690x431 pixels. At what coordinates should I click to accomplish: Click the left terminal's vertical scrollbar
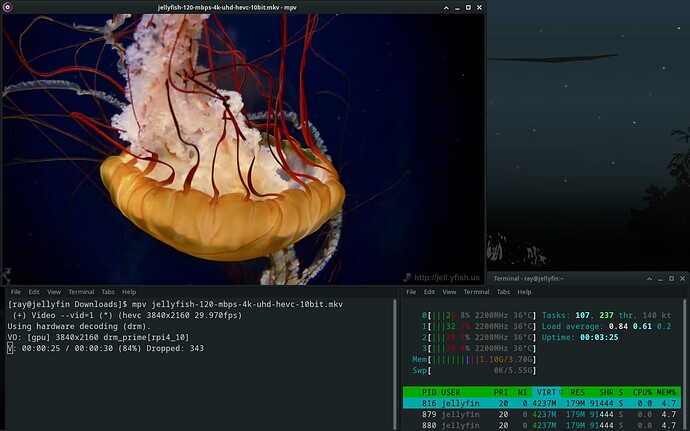(x=395, y=365)
